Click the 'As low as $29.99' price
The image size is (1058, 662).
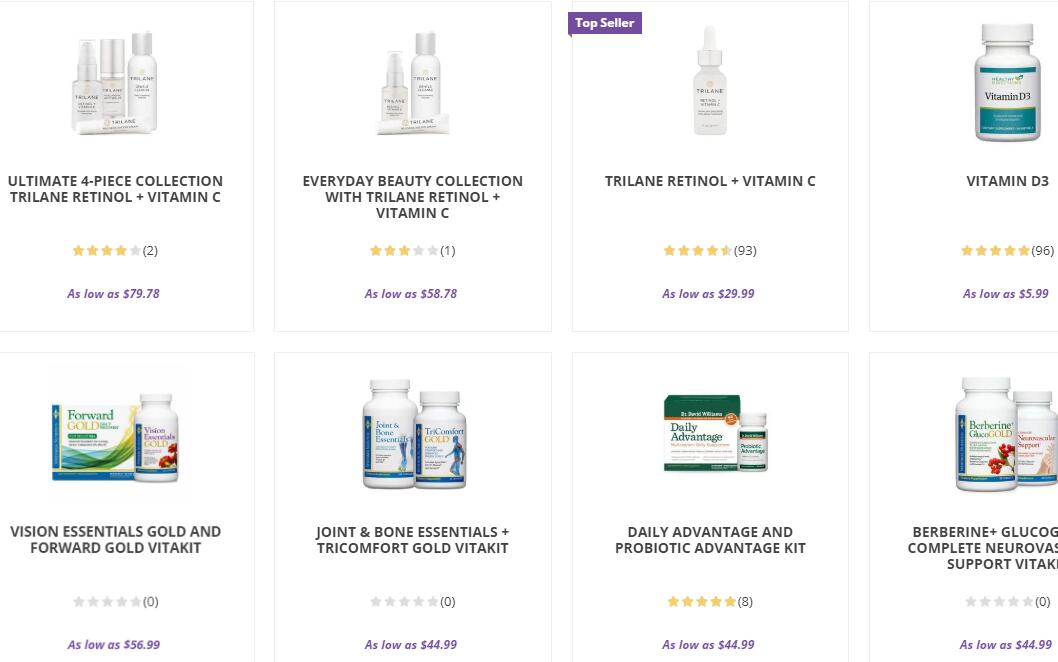click(x=708, y=294)
